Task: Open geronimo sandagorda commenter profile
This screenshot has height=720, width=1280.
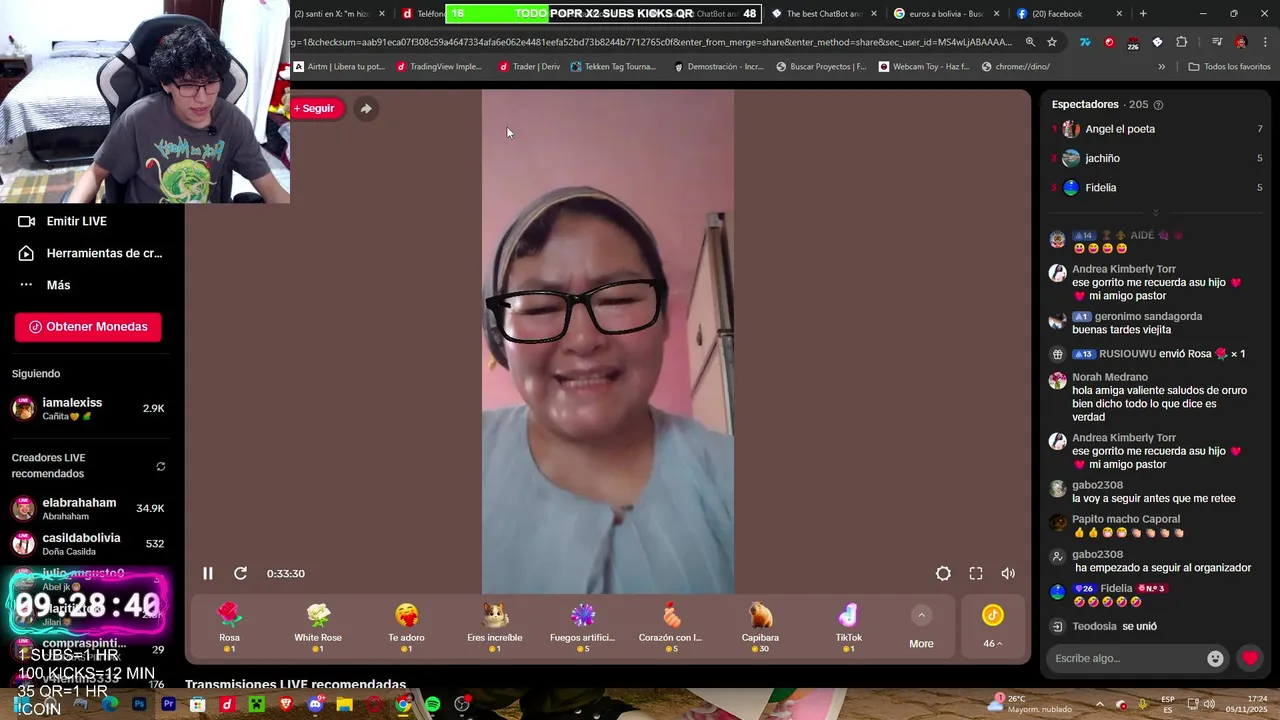Action: click(x=1148, y=316)
